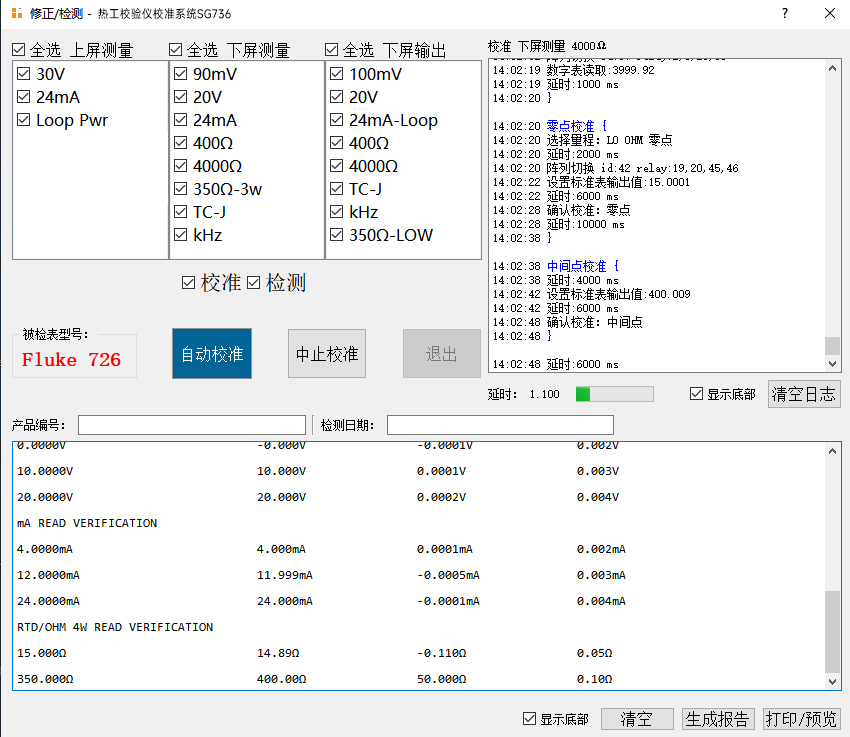Image resolution: width=850 pixels, height=737 pixels.
Task: Focus the 检测日期 text field
Action: [486, 425]
